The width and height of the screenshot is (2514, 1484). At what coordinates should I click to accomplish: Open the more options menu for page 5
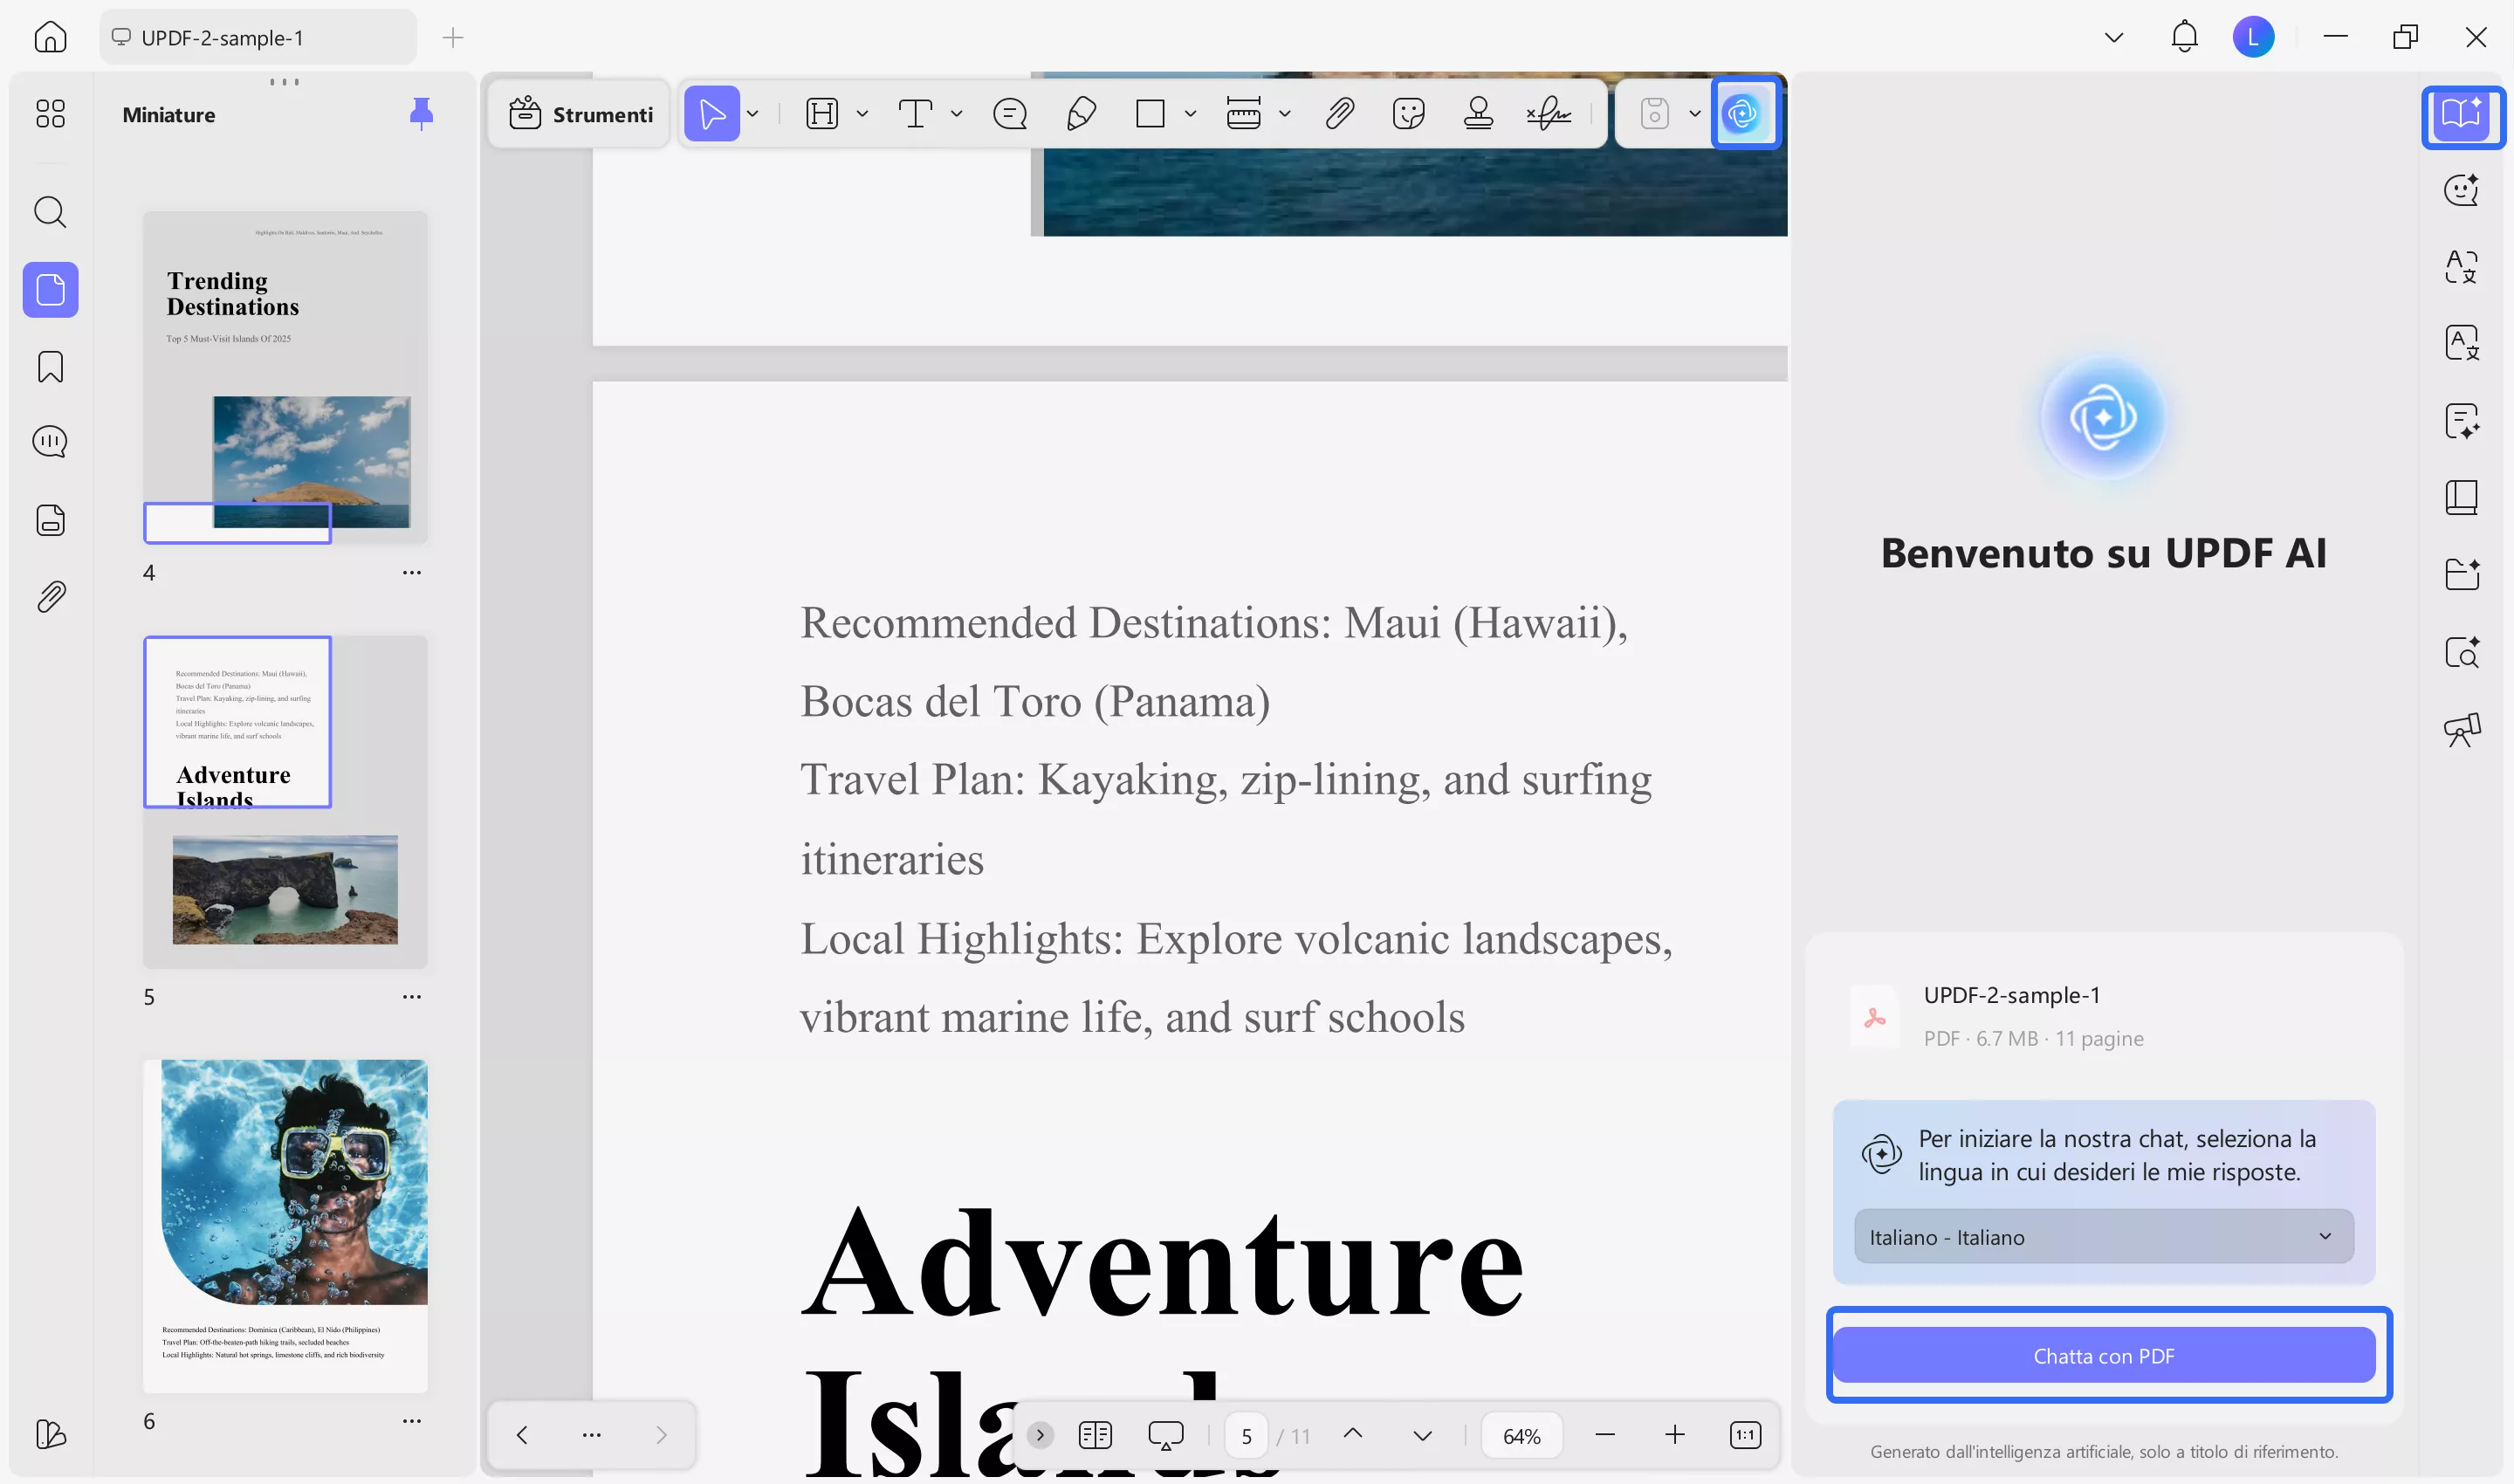[x=411, y=996]
